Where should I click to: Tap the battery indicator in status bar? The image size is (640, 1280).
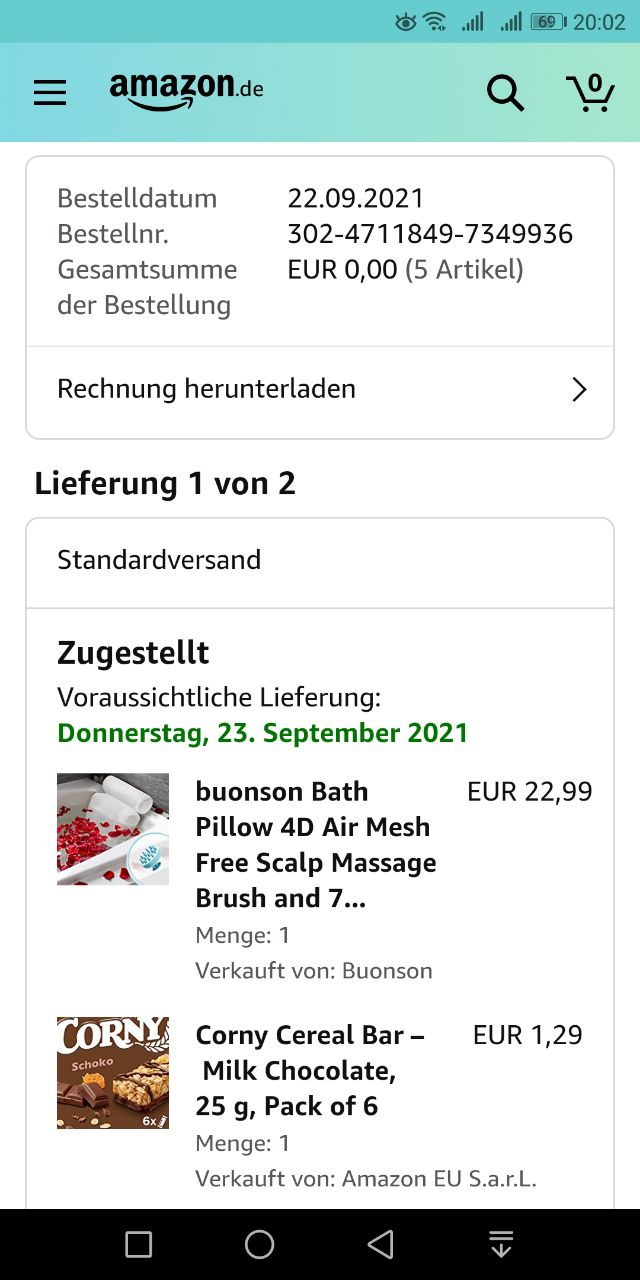coord(547,22)
